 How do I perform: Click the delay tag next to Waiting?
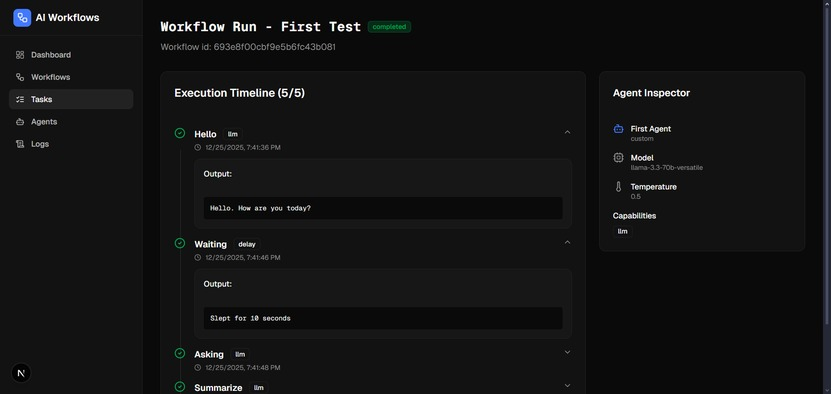click(x=247, y=244)
